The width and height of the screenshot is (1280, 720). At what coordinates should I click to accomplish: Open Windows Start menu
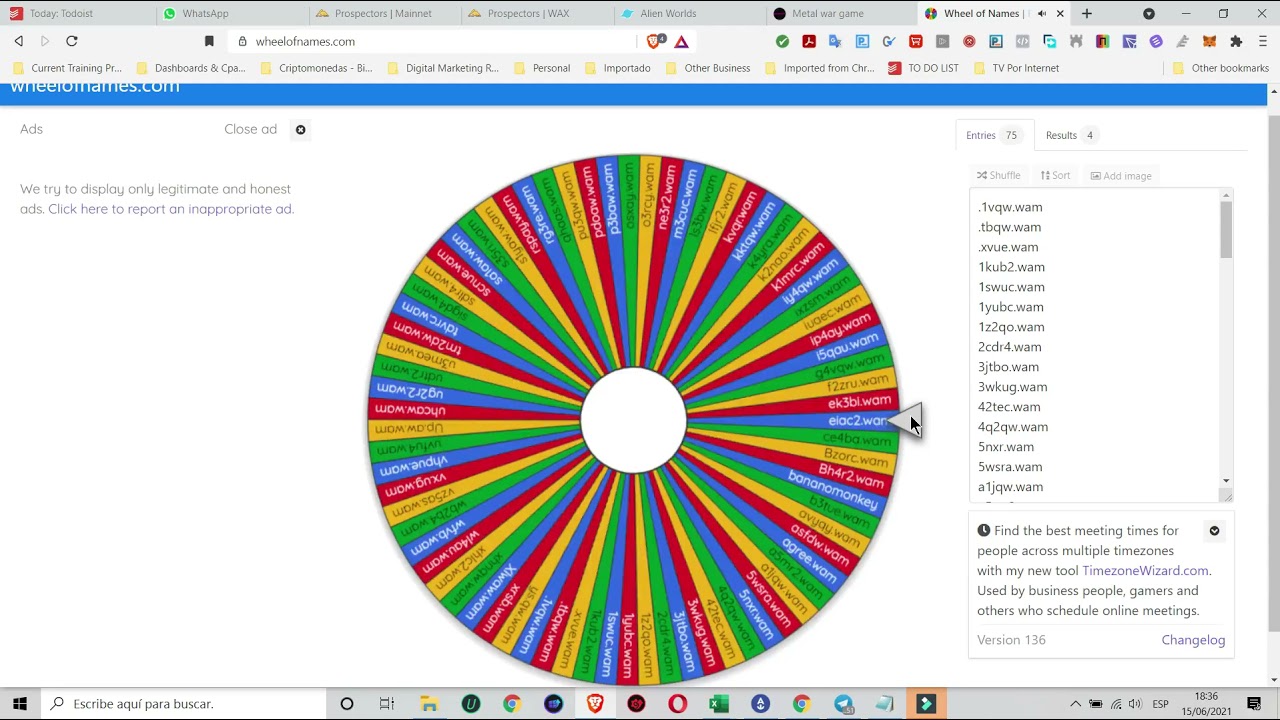20,704
